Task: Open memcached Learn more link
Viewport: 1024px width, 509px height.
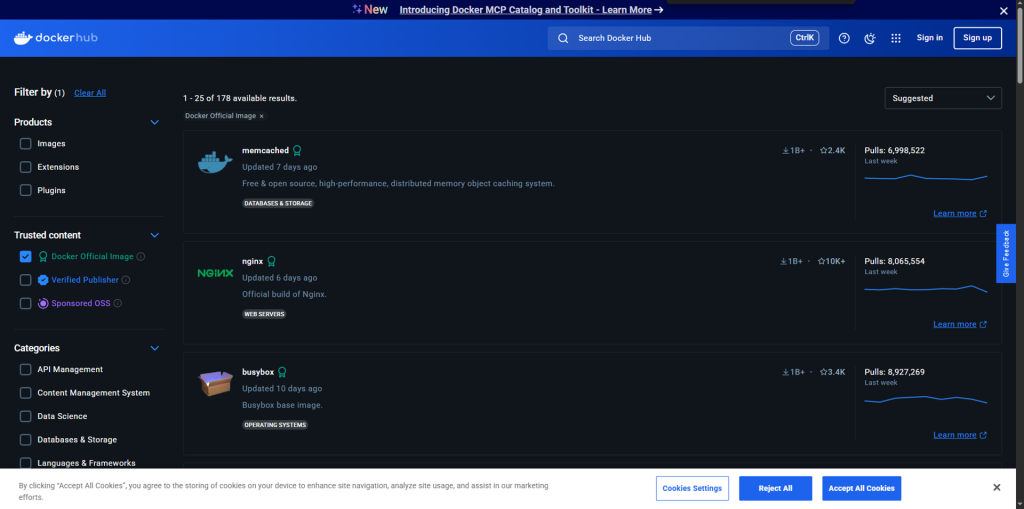Action: (959, 214)
